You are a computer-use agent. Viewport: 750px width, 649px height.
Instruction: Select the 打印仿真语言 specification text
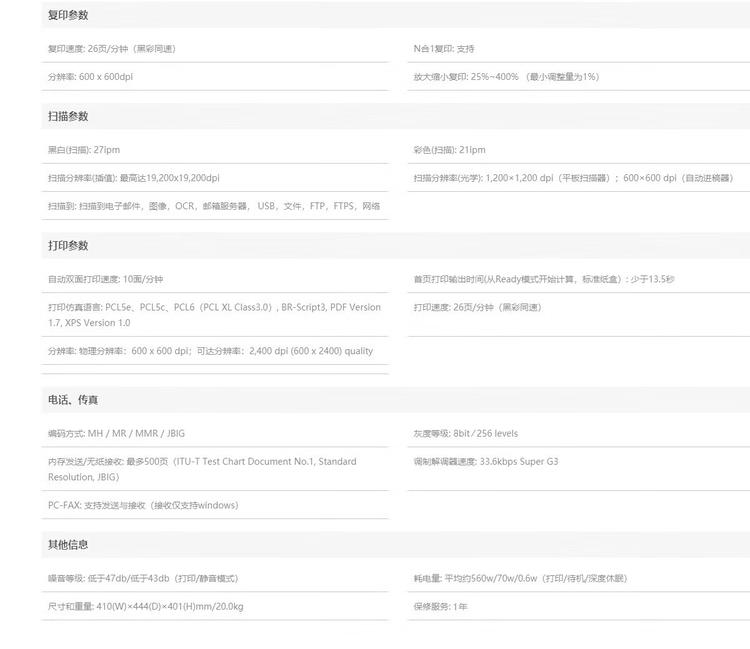tap(214, 315)
